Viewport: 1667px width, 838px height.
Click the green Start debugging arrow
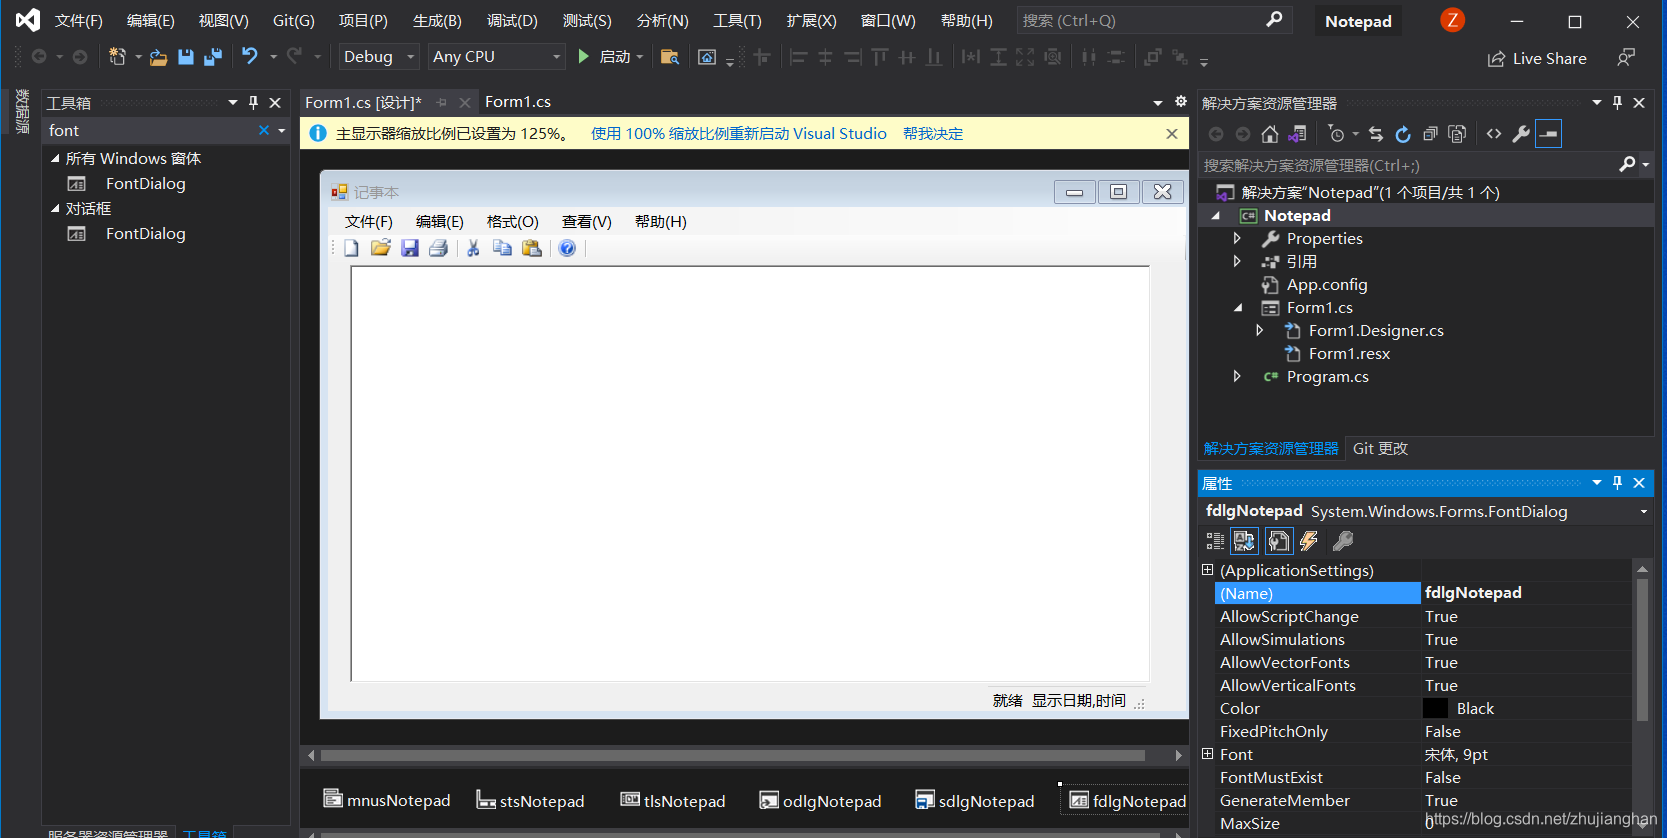pyautogui.click(x=584, y=57)
